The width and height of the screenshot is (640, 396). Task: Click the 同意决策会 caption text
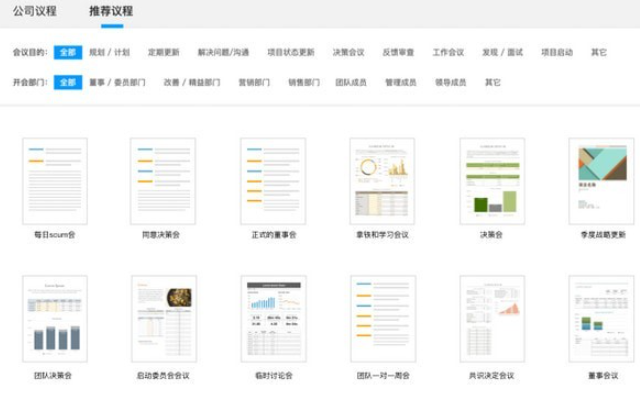point(161,235)
